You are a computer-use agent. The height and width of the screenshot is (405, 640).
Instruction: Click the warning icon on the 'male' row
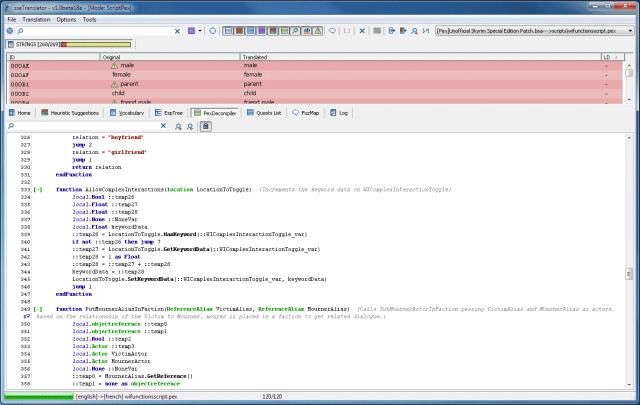[114, 65]
